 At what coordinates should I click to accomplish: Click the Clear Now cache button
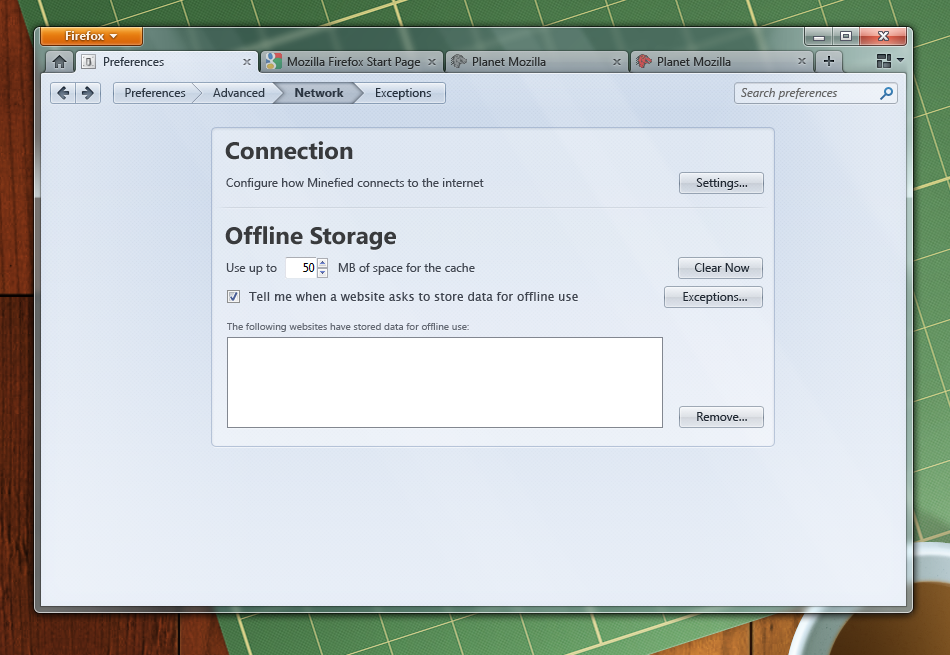[x=720, y=268]
